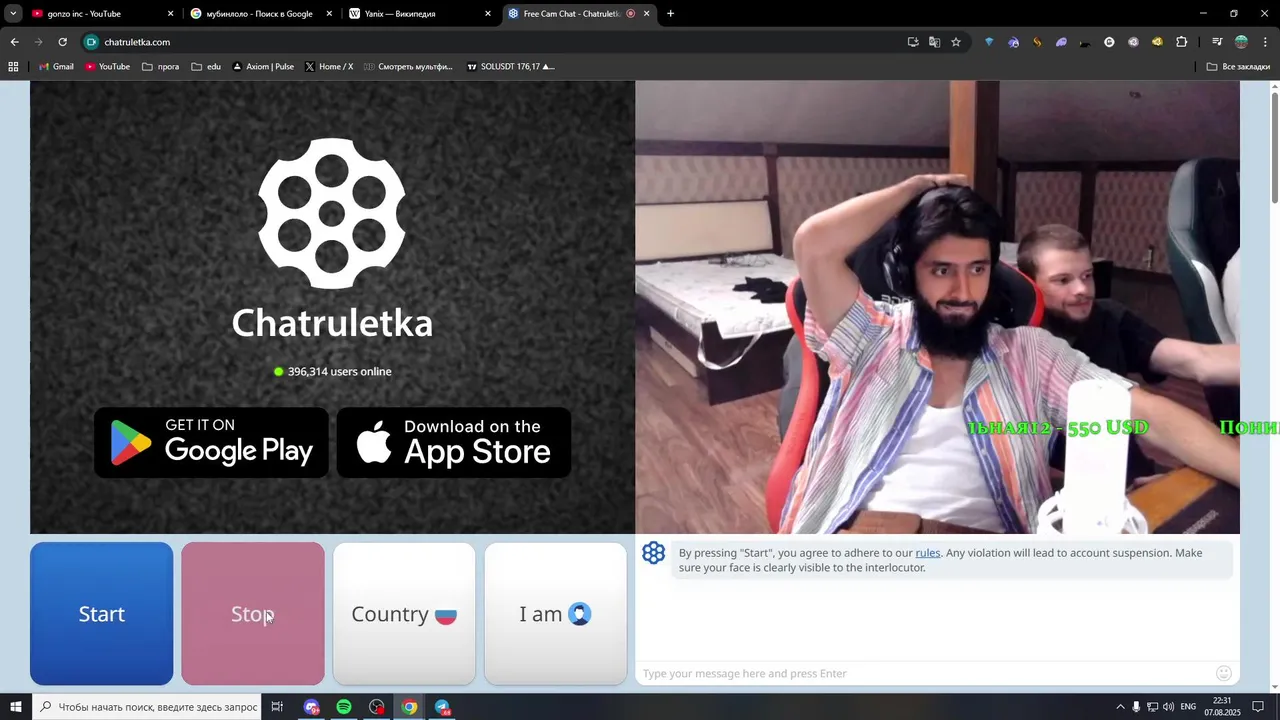Open the 'Home / X' bookmark

point(329,67)
